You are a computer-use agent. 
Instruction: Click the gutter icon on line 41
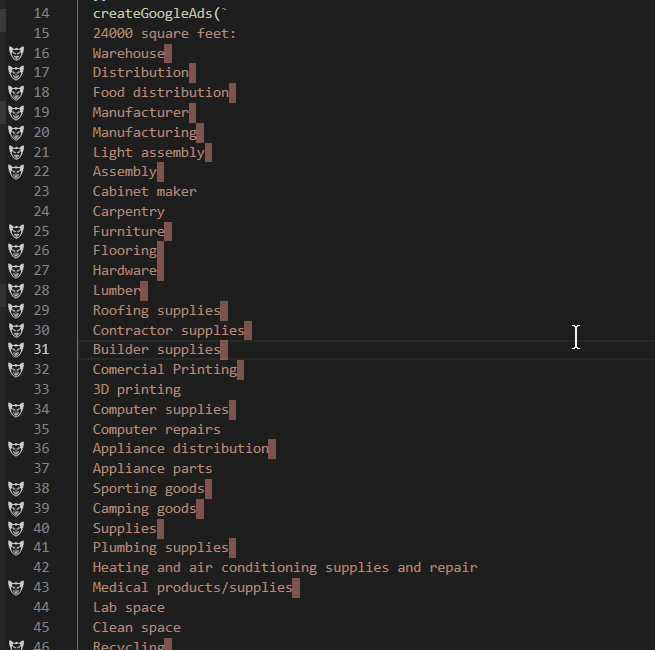(16, 548)
